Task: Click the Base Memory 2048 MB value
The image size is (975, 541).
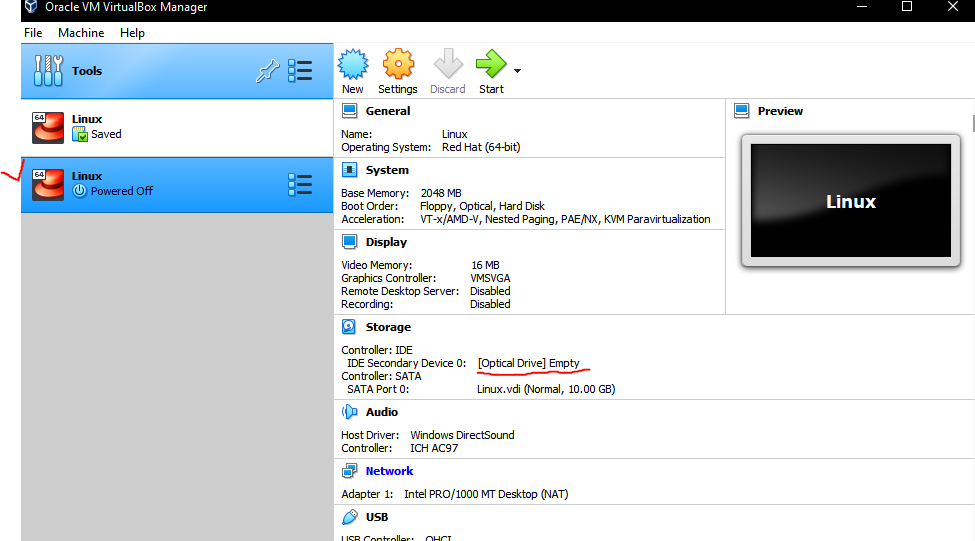Action: coord(441,193)
